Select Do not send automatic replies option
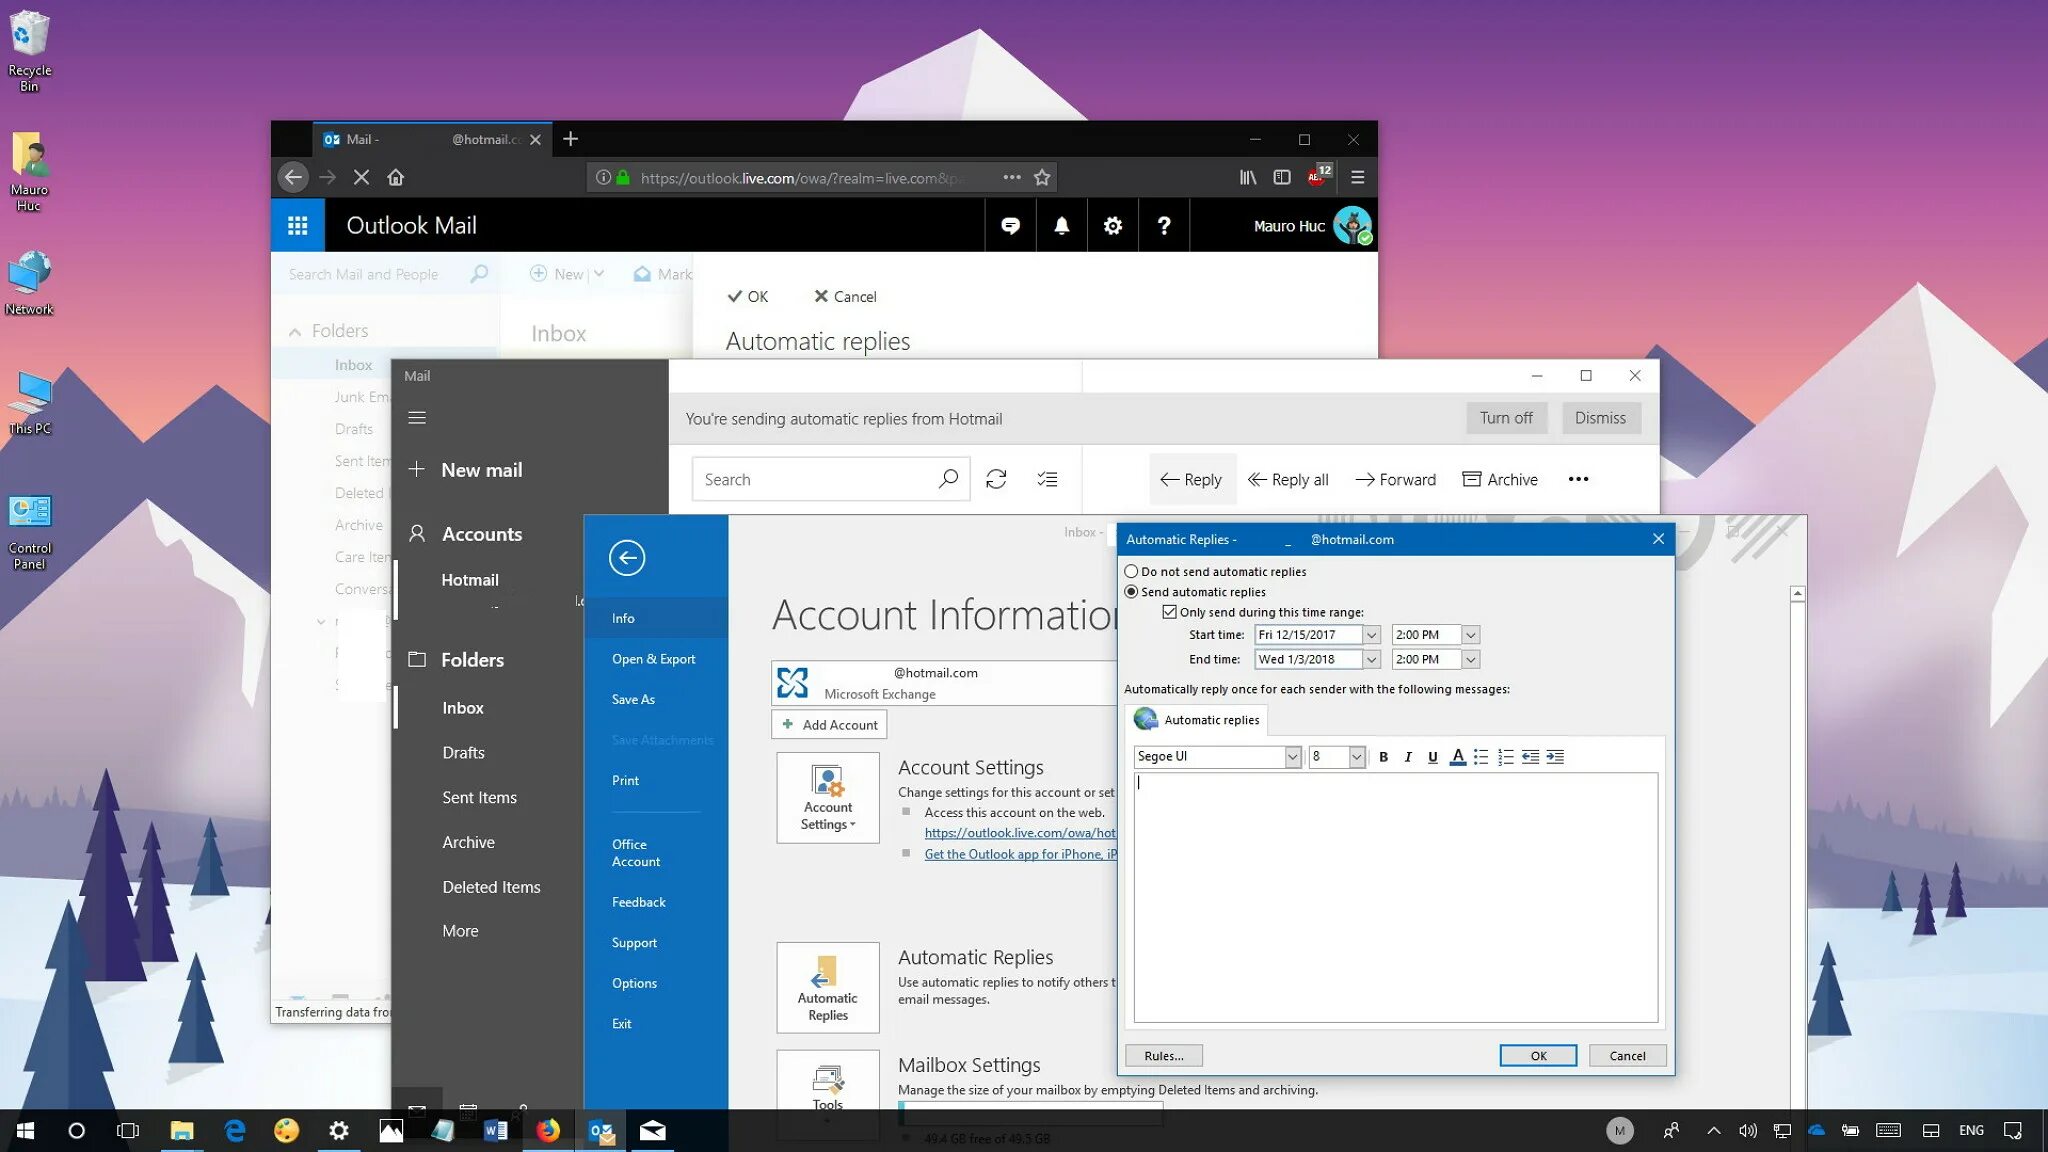Screen dimensions: 2048x1152 (1131, 571)
